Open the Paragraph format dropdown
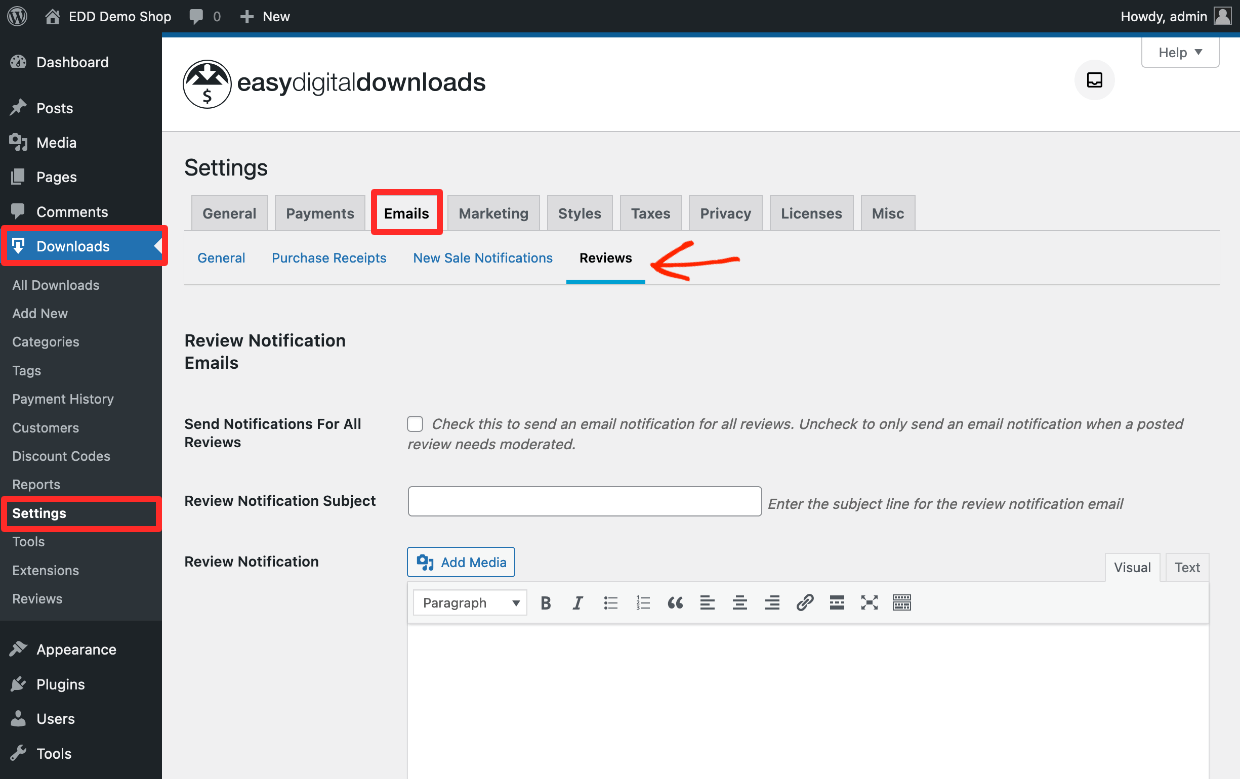This screenshot has width=1240, height=779. click(x=471, y=603)
